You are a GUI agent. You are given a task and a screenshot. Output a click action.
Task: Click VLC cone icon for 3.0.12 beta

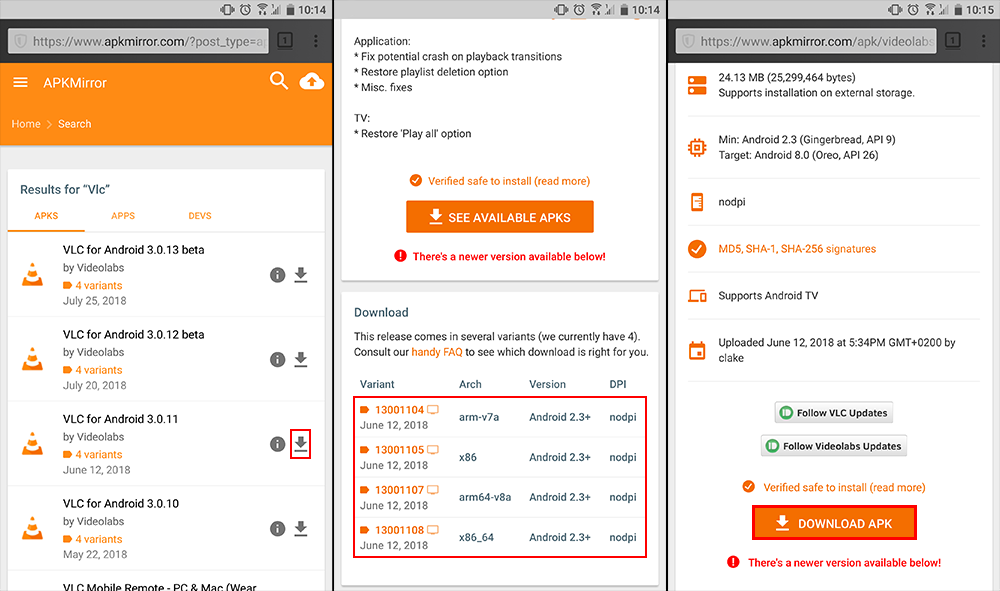[x=33, y=359]
